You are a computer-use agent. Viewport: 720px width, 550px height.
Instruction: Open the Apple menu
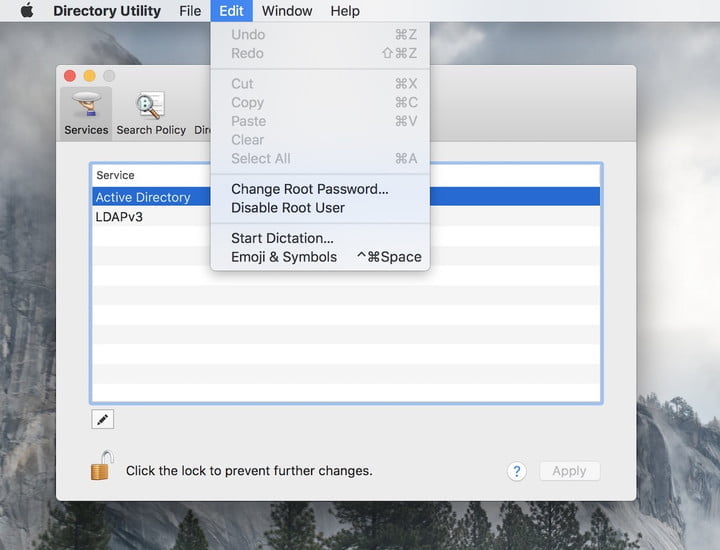tap(27, 11)
